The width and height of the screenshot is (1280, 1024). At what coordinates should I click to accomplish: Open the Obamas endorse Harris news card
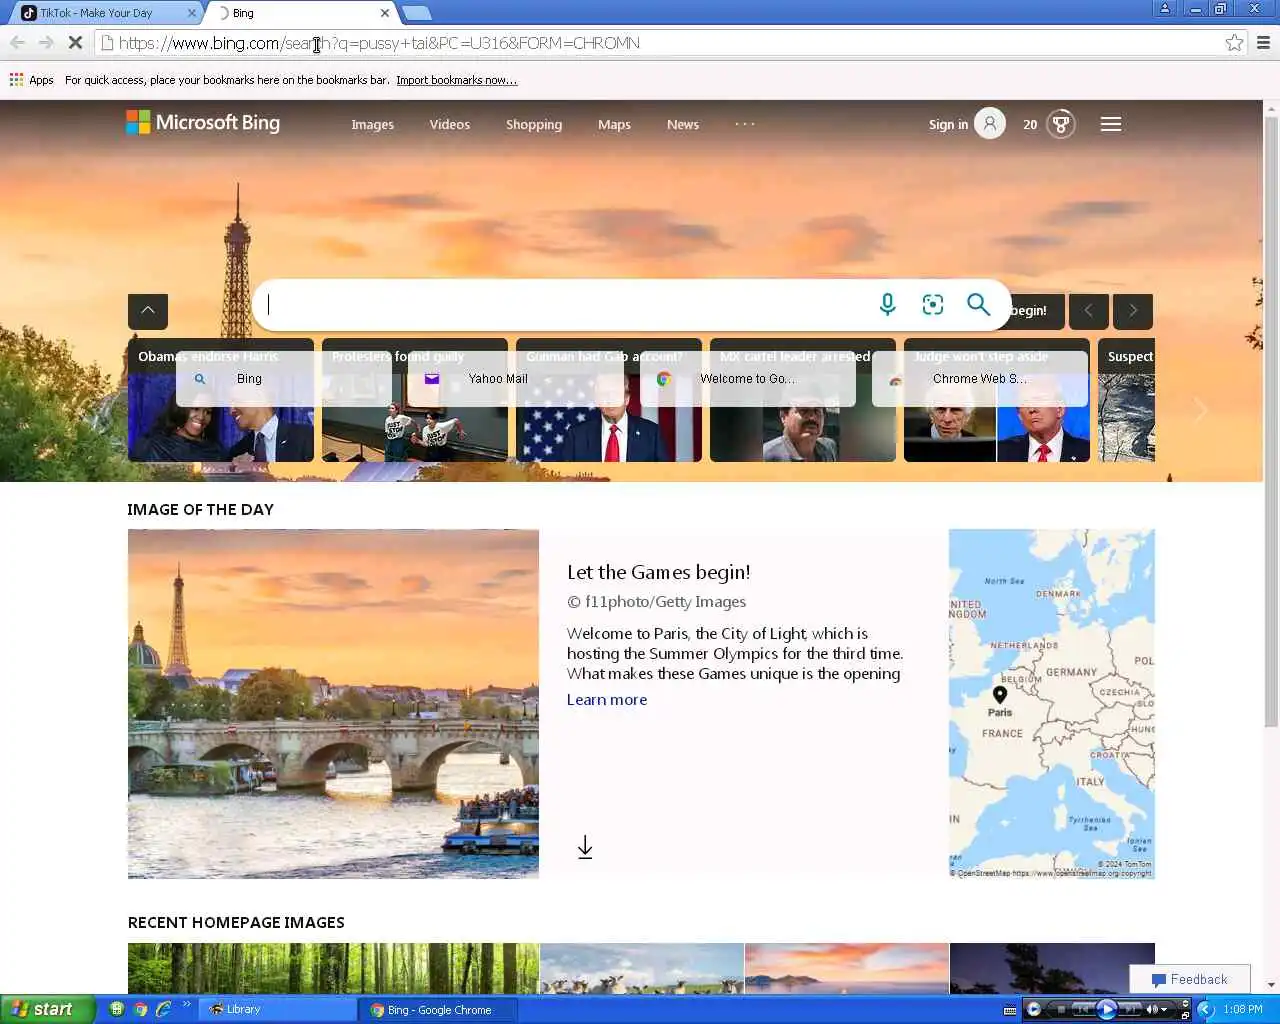tap(221, 400)
